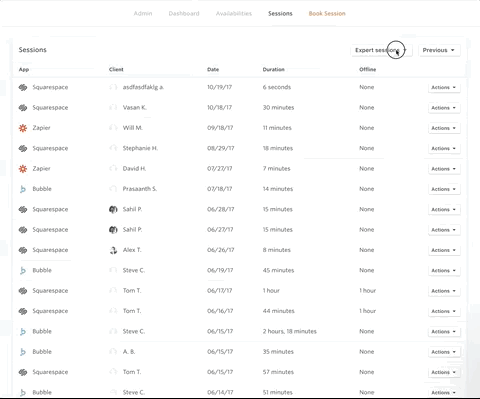This screenshot has width=480, height=399.
Task: Expand the Actions menu for the 2 hours, 18 minutes session
Action: click(x=444, y=331)
